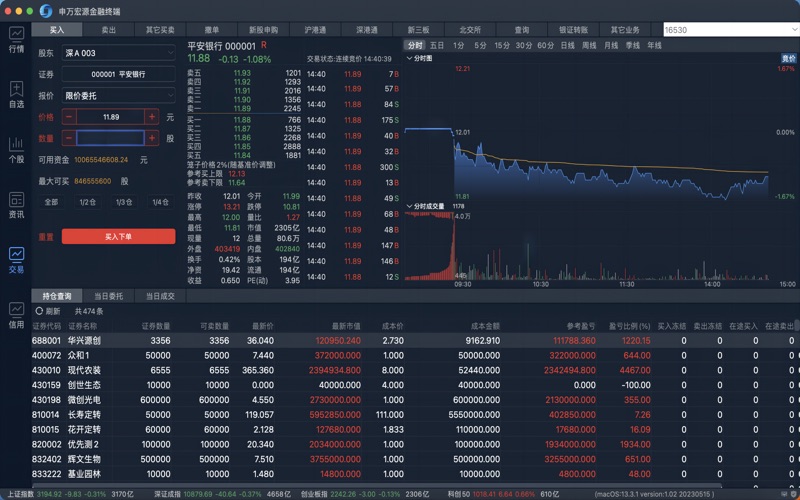Increase quantity with the plus button
800x500 pixels.
point(152,138)
